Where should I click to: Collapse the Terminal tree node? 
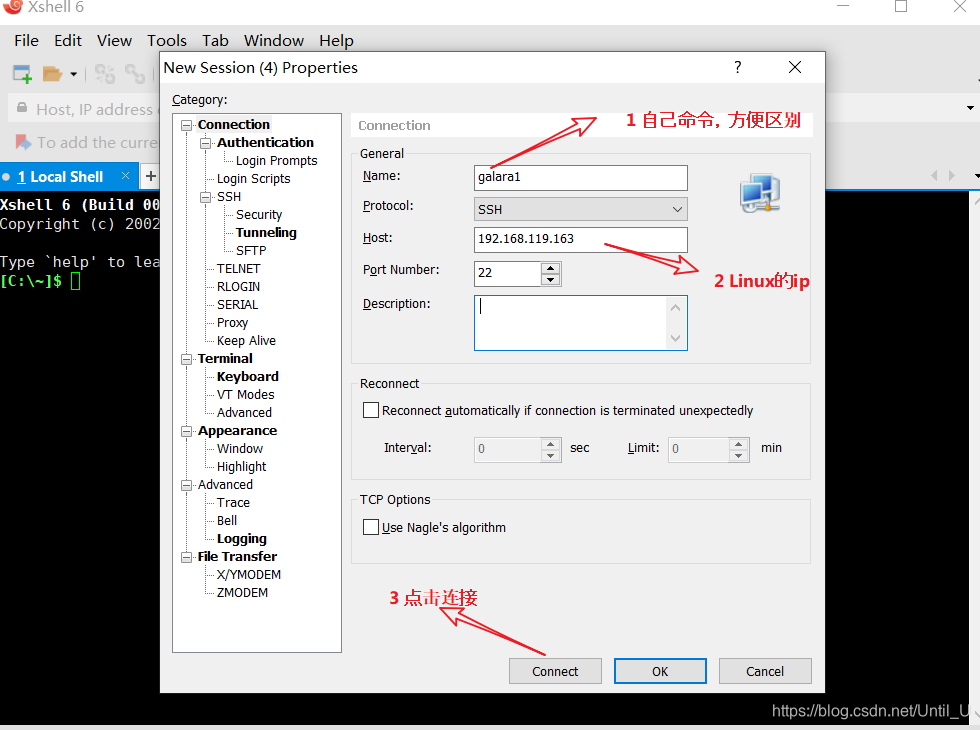click(186, 359)
